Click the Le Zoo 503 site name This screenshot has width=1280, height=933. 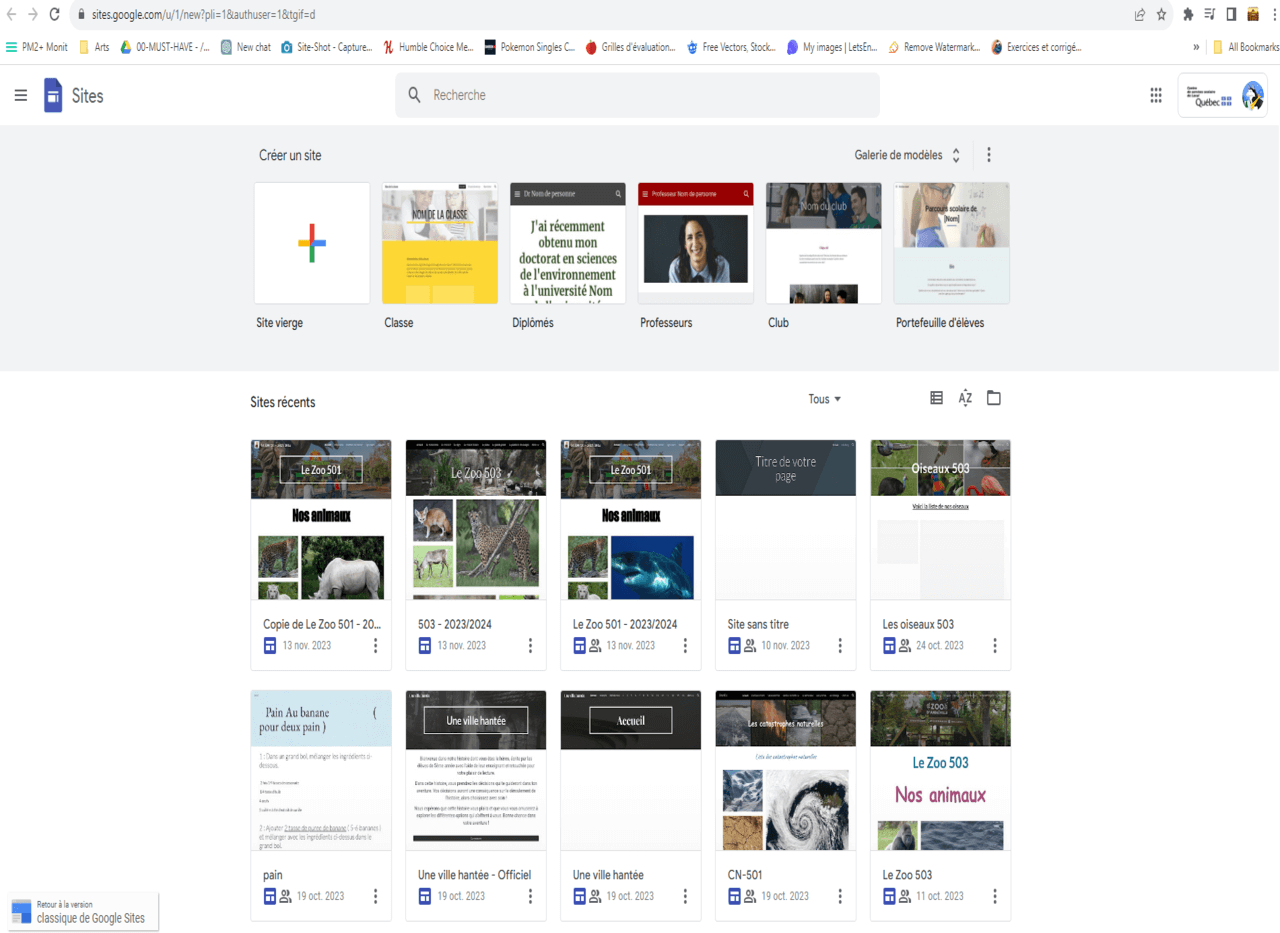907,875
